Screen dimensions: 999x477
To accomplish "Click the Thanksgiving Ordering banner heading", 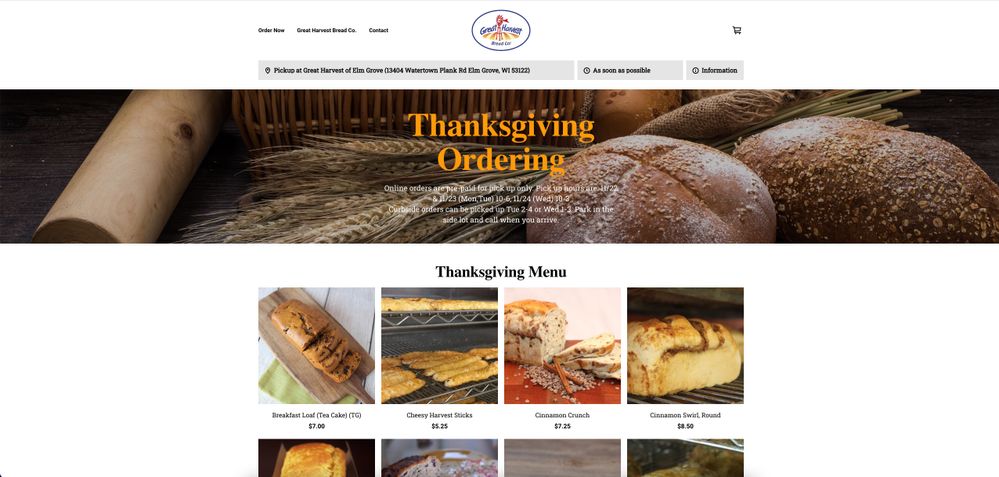I will coord(501,143).
